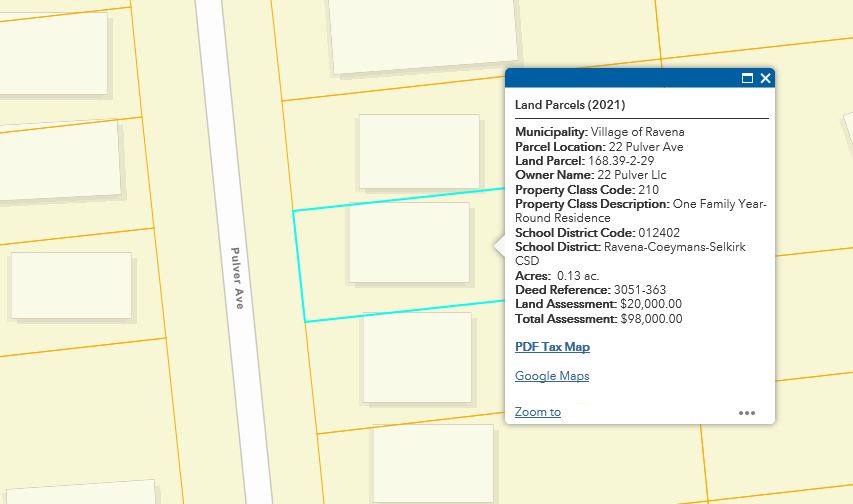Open the popup's three-dot more options menu

click(747, 412)
